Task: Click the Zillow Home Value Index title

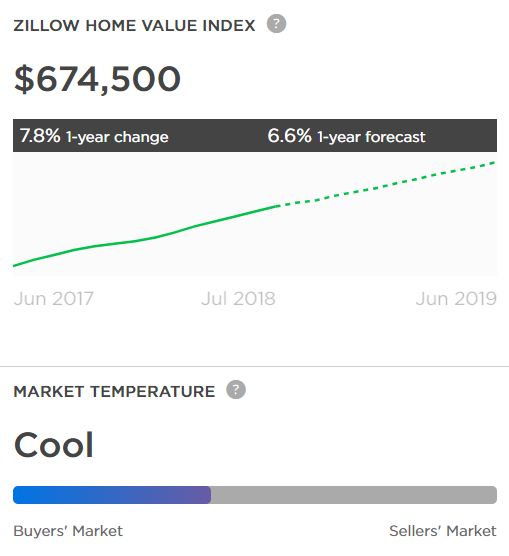Action: coord(134,26)
